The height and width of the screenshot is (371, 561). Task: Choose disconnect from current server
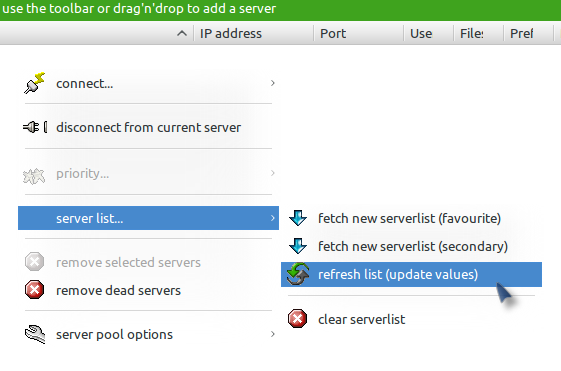click(148, 127)
